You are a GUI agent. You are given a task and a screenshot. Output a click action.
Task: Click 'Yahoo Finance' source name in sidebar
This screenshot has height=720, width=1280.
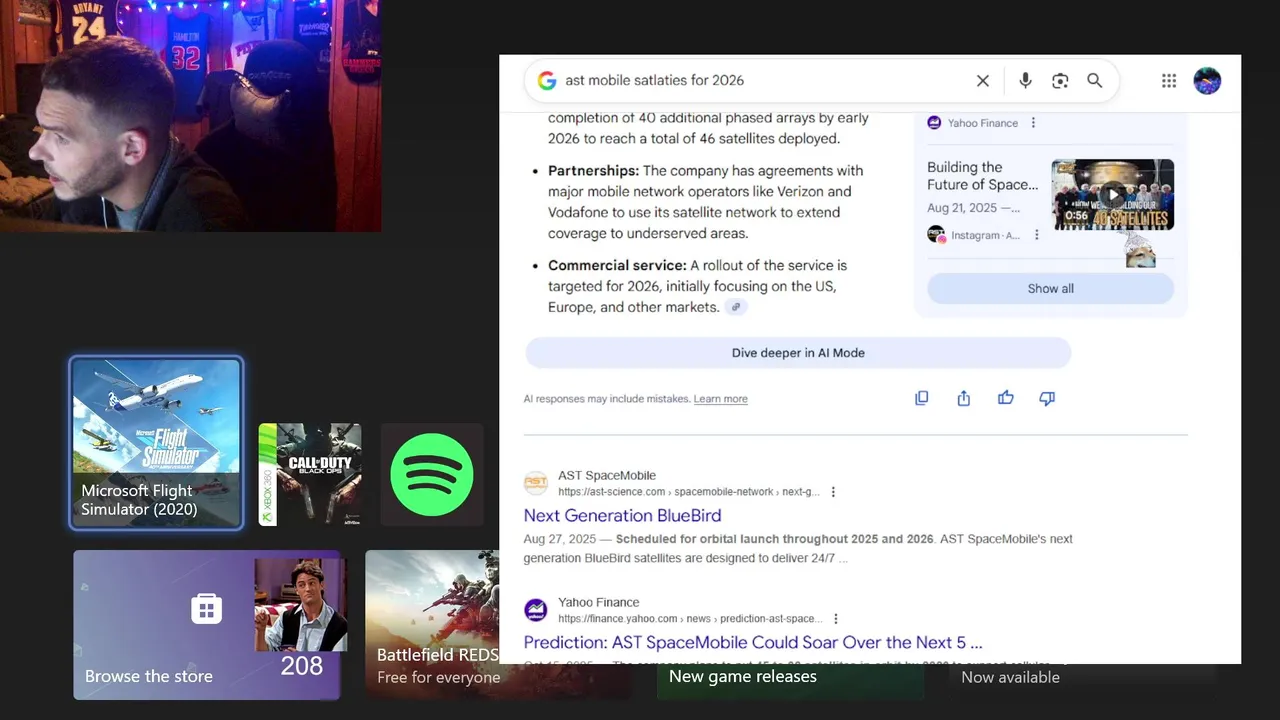coord(983,123)
